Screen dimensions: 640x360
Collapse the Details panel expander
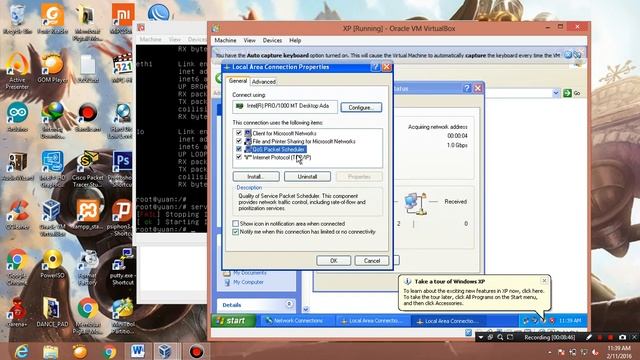point(289,304)
